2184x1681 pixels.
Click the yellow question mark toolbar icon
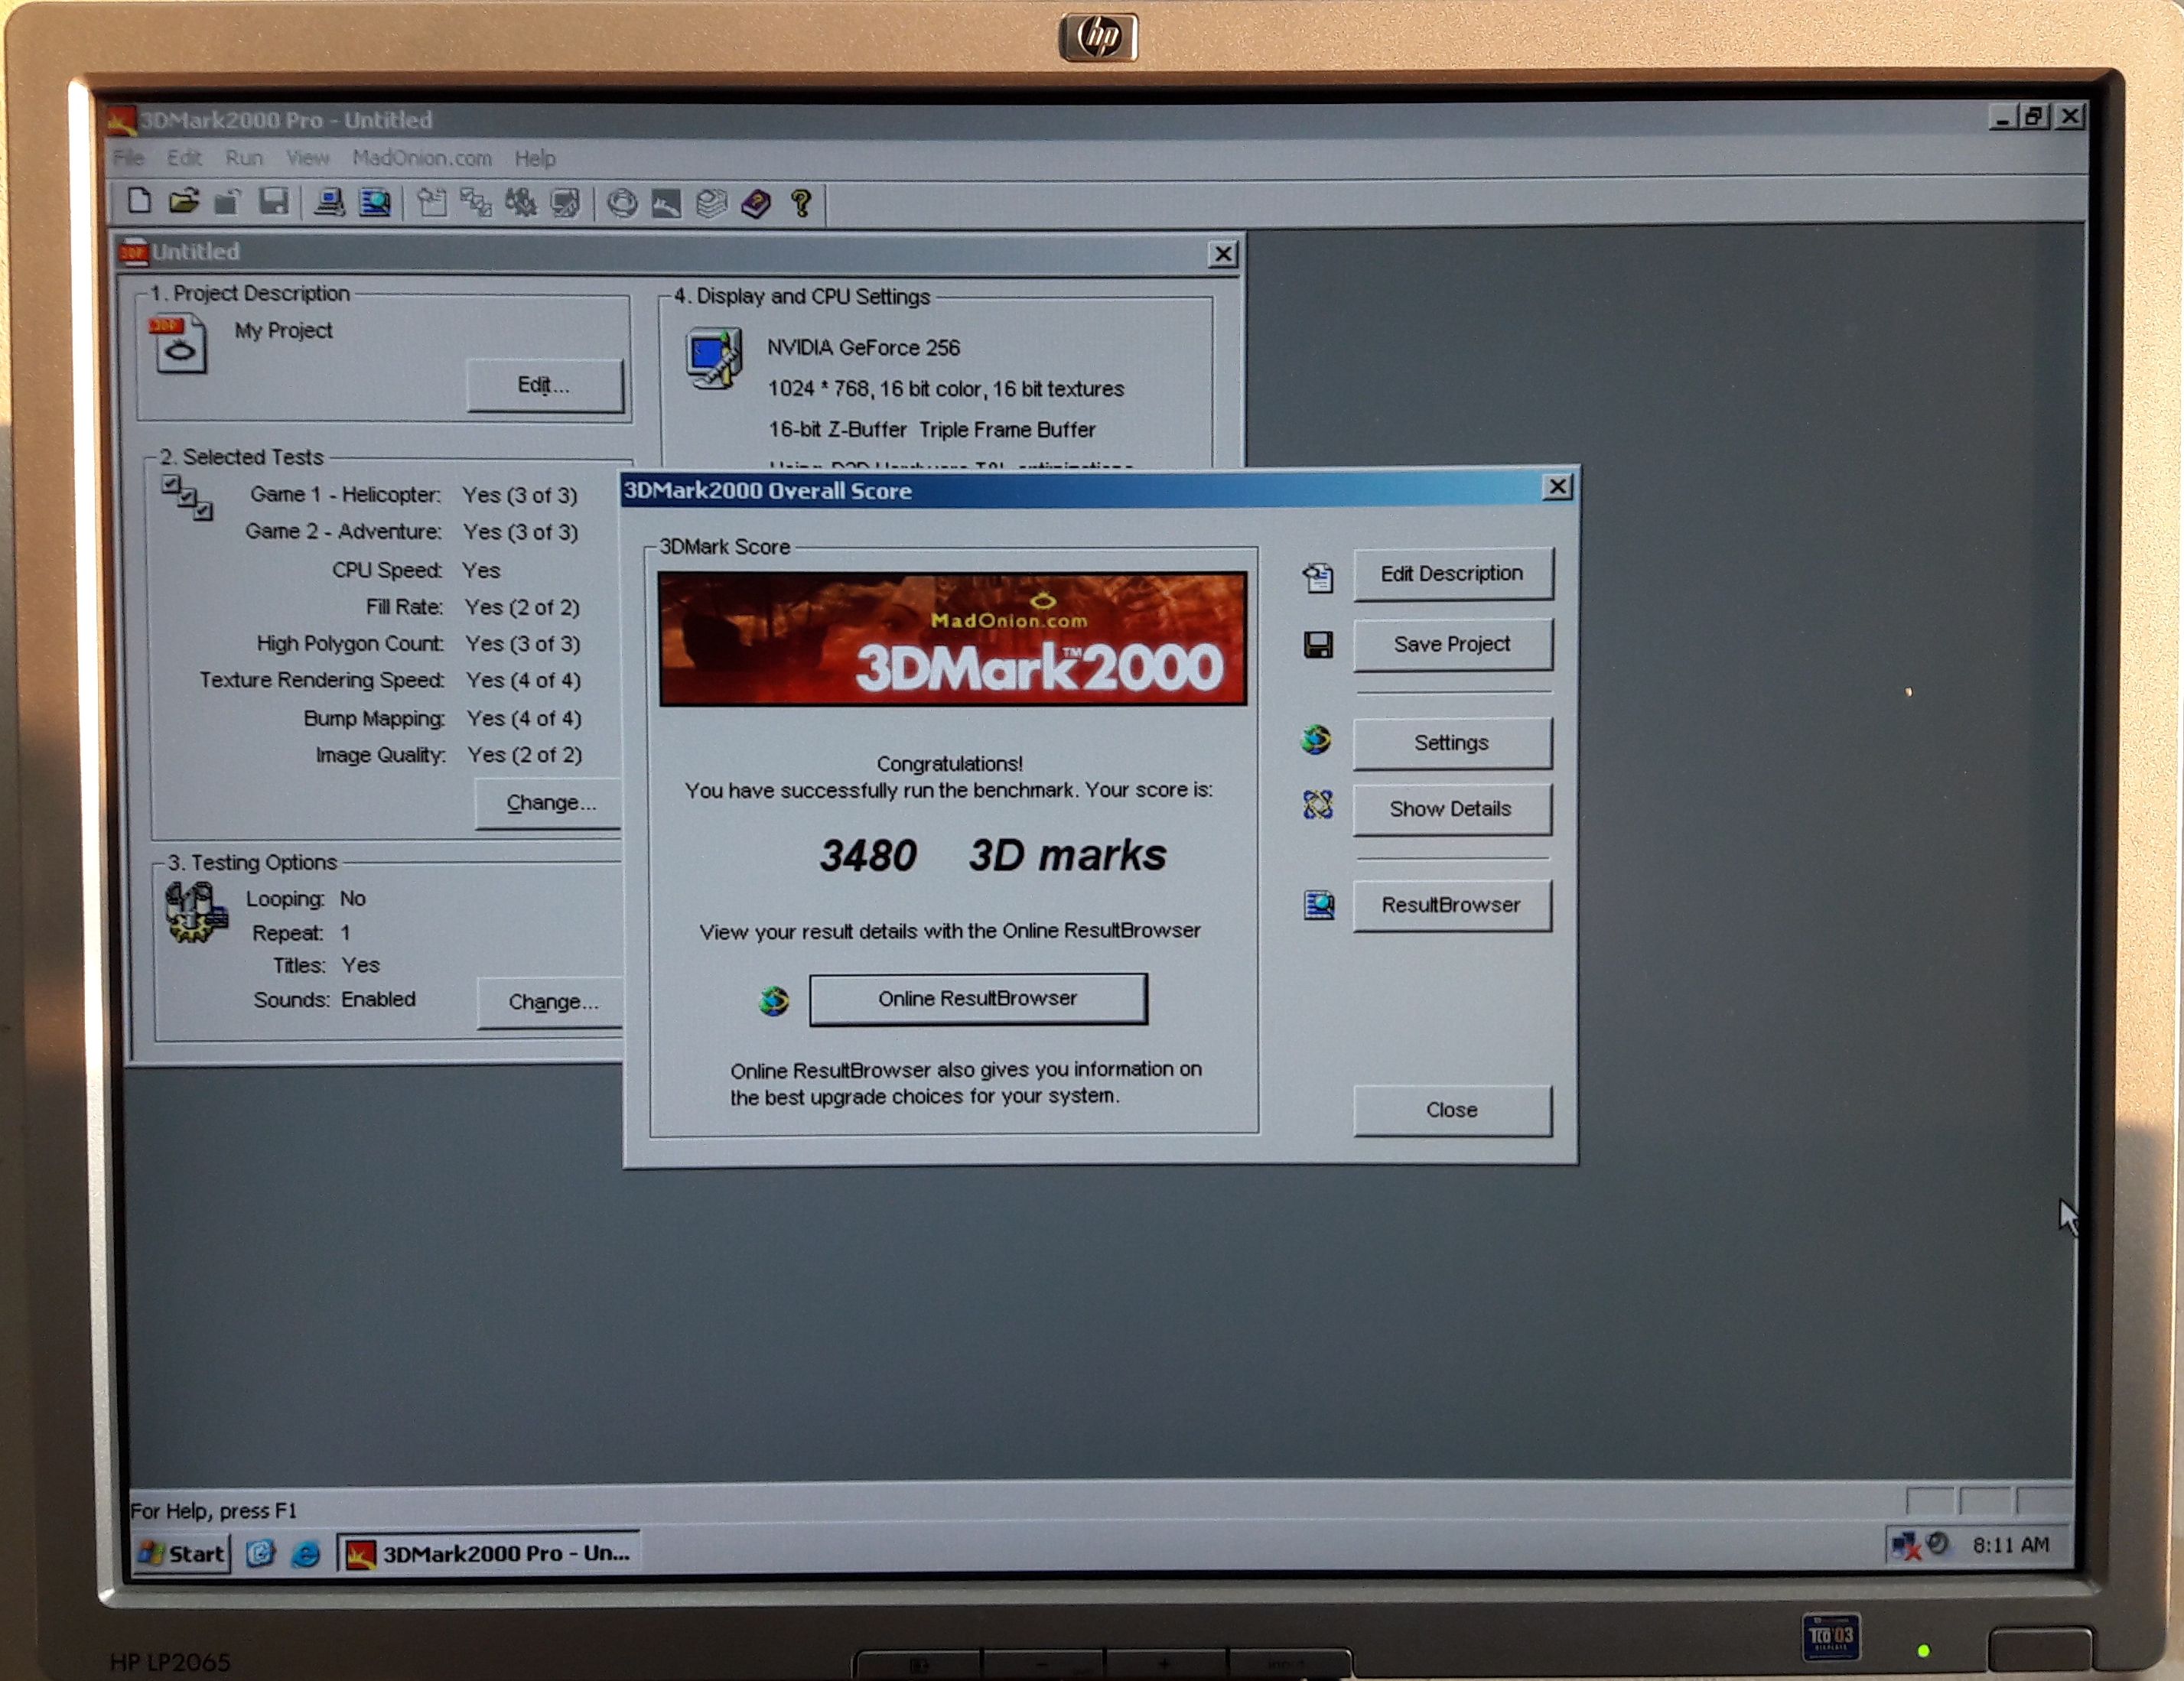[x=801, y=204]
